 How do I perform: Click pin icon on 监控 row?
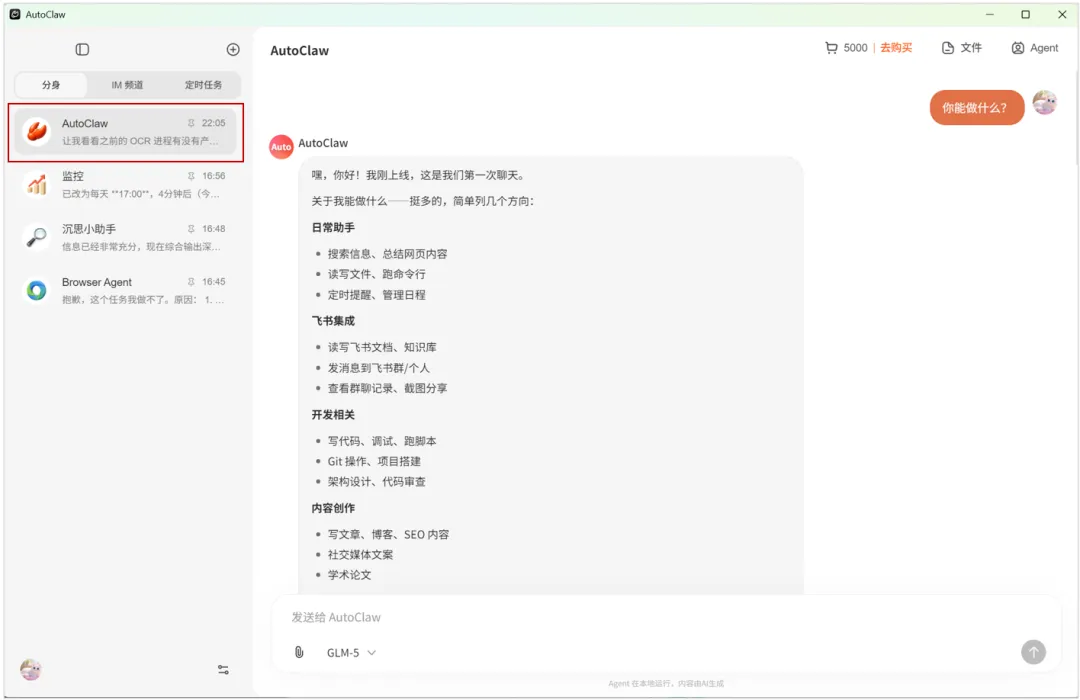[x=191, y=176]
